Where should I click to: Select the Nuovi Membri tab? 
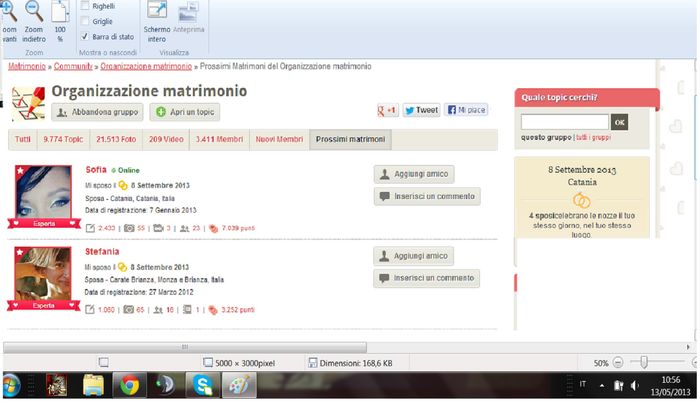pyautogui.click(x=277, y=139)
